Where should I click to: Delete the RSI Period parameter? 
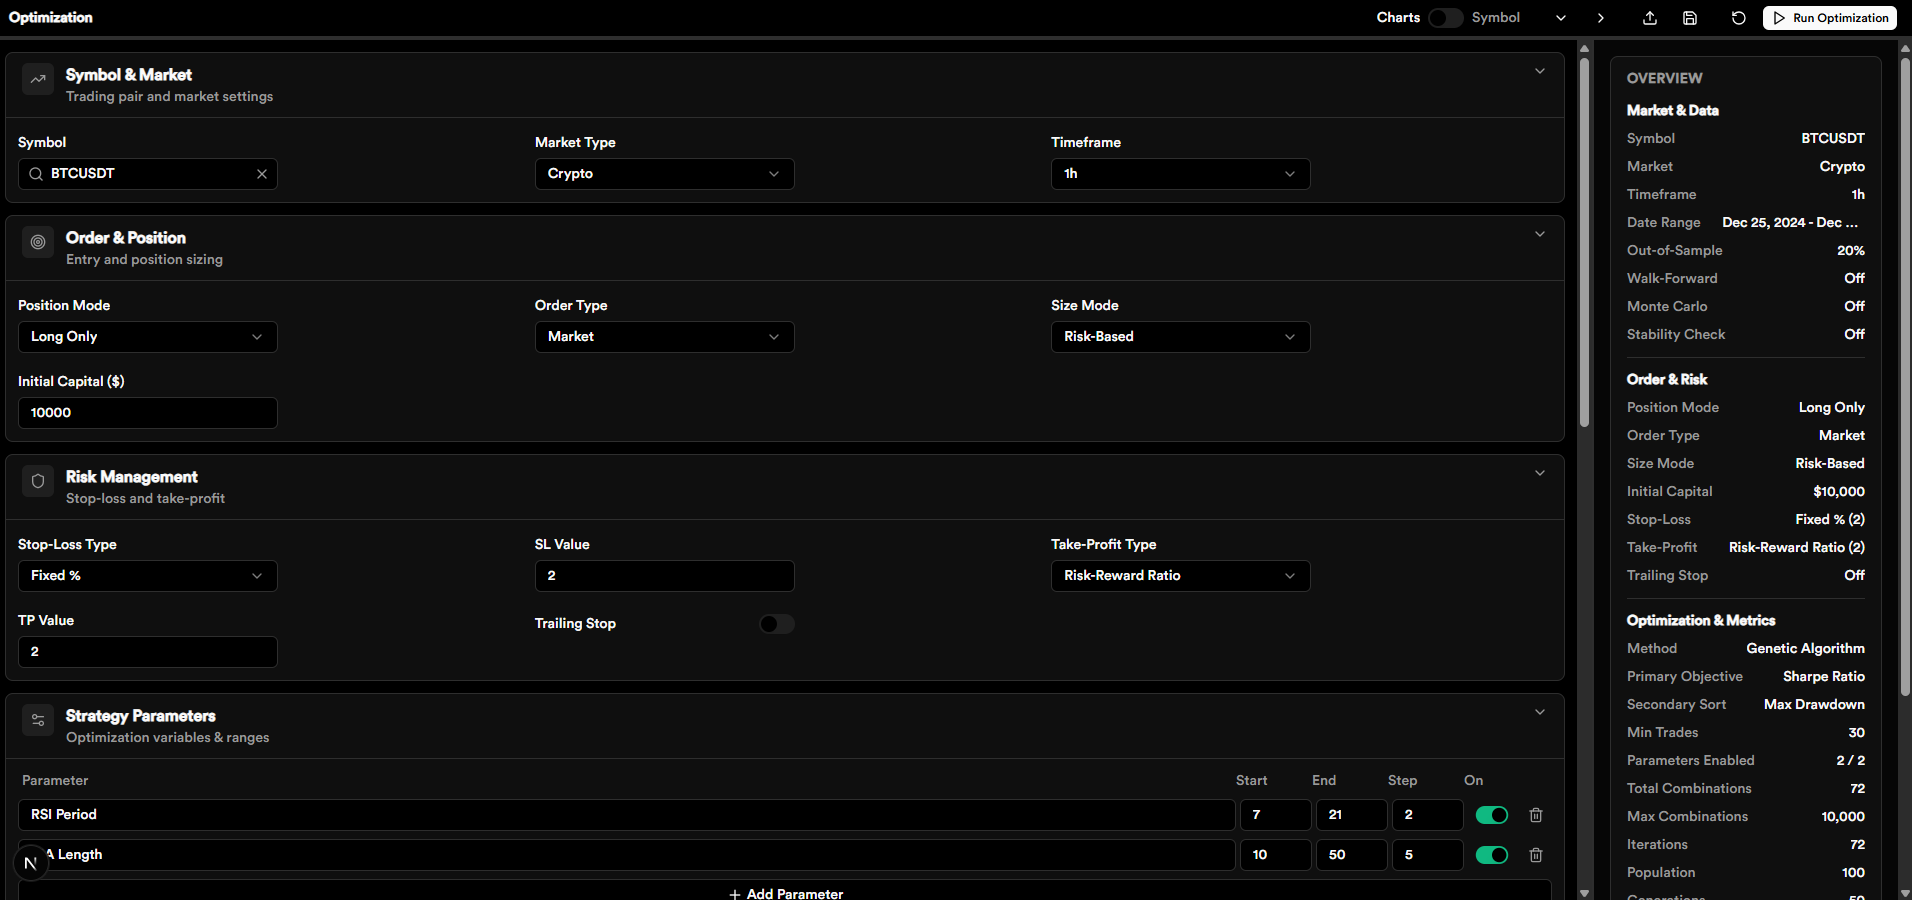click(x=1536, y=815)
